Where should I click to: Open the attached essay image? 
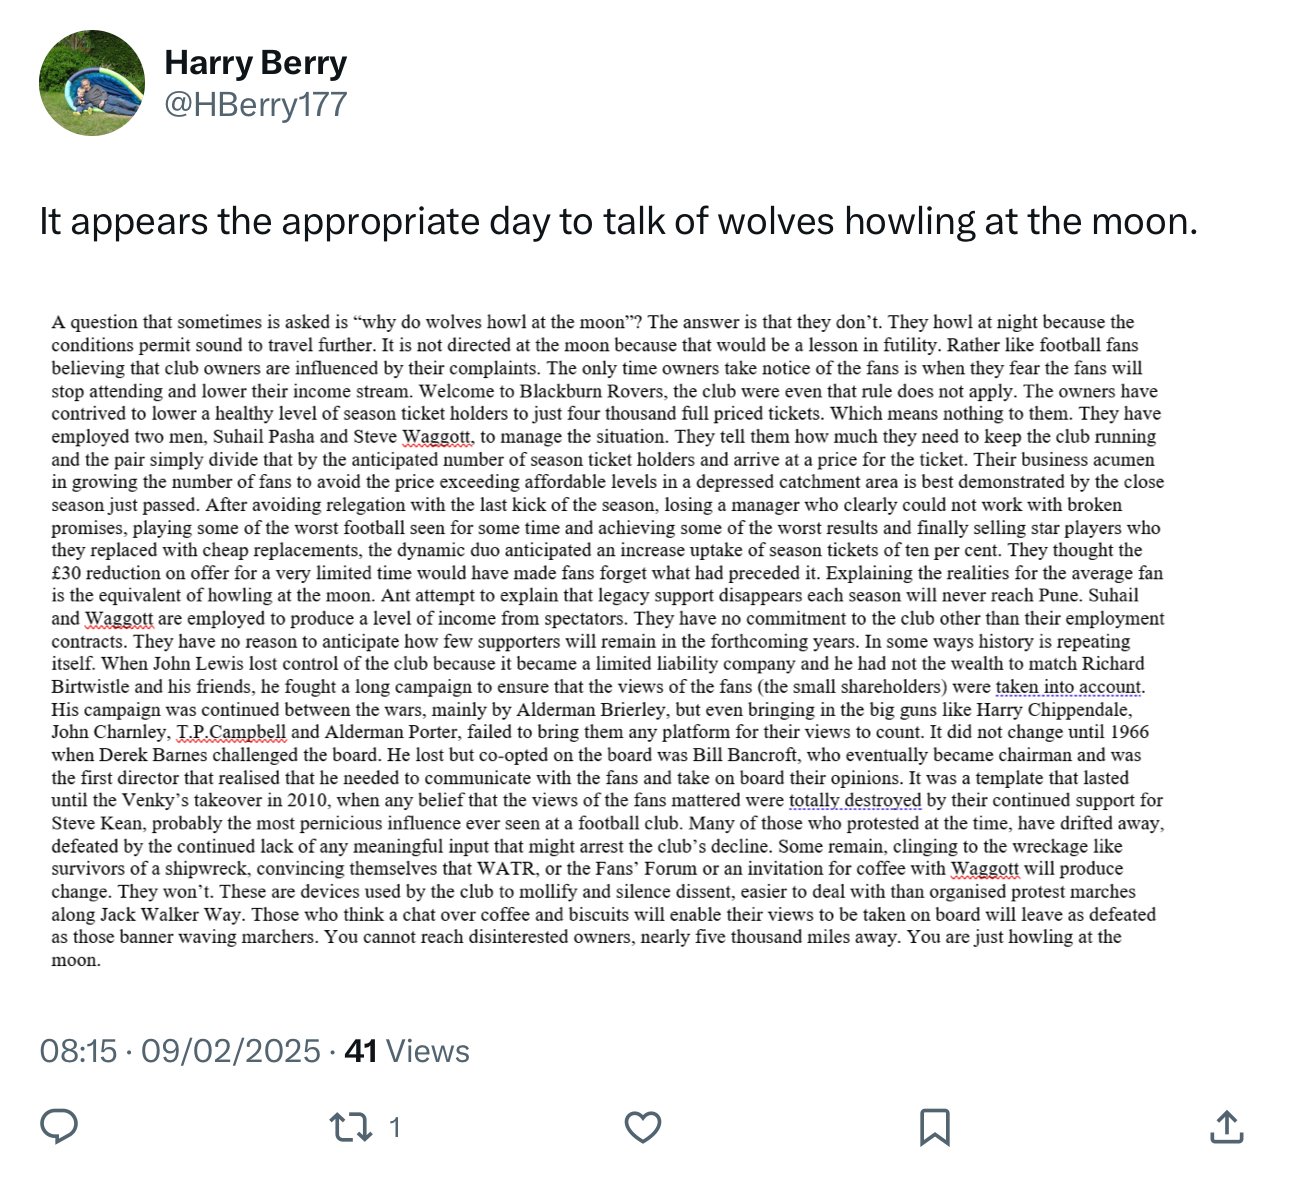point(608,641)
